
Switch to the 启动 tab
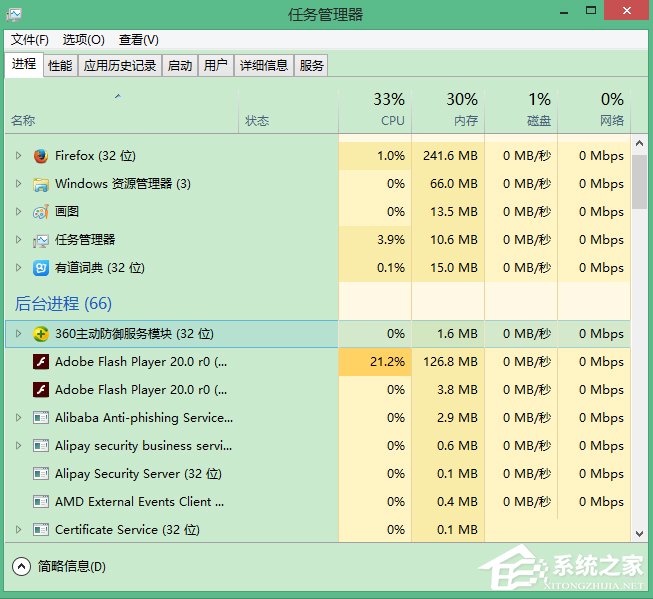tap(180, 66)
